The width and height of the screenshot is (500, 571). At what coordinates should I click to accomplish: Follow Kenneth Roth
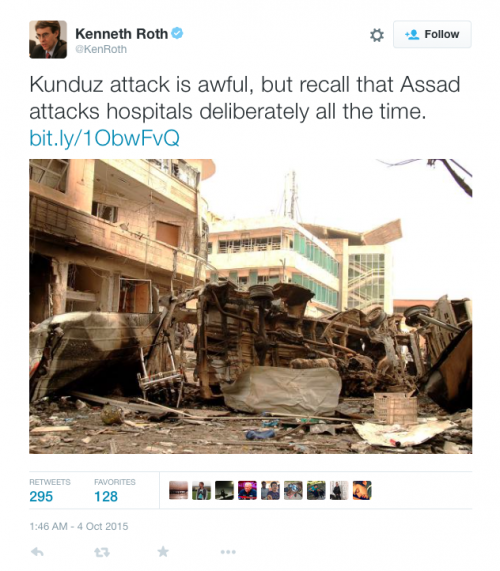coord(432,35)
